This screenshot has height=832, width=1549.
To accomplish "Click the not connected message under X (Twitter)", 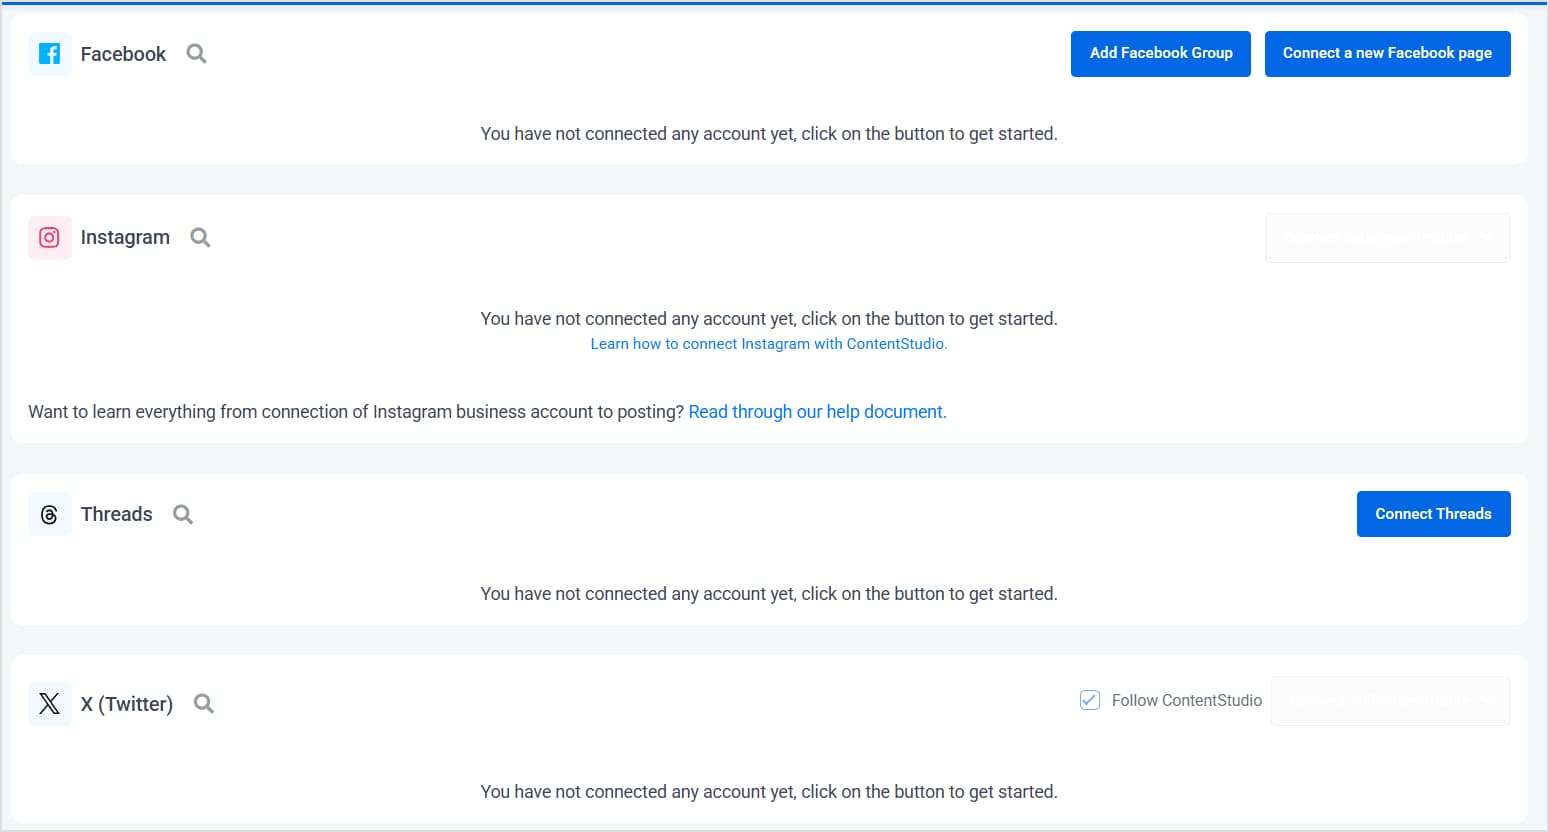I will coord(769,792).
